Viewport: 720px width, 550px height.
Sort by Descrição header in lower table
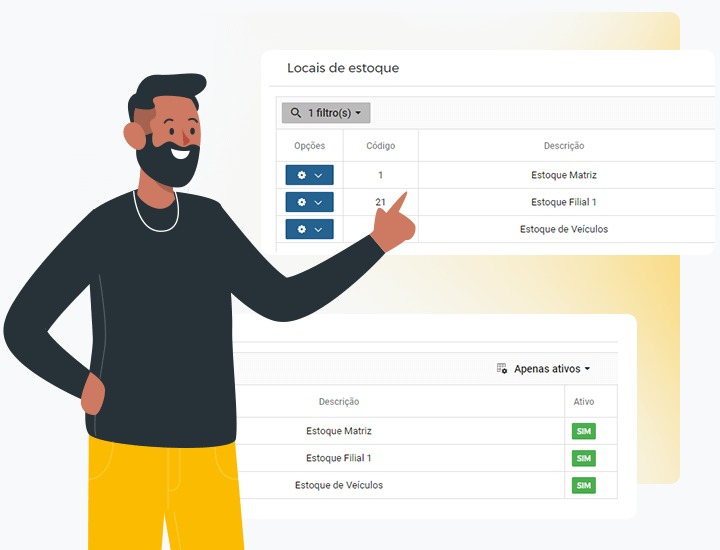(339, 401)
